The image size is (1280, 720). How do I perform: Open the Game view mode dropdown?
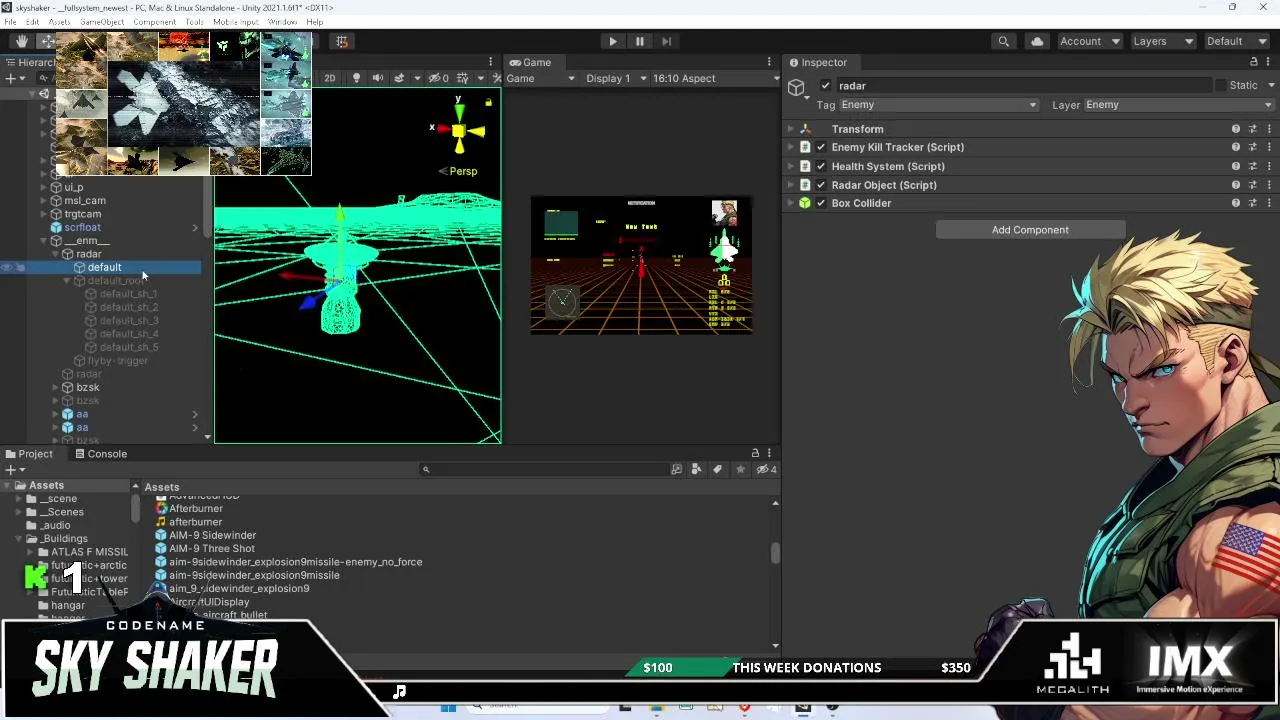540,78
